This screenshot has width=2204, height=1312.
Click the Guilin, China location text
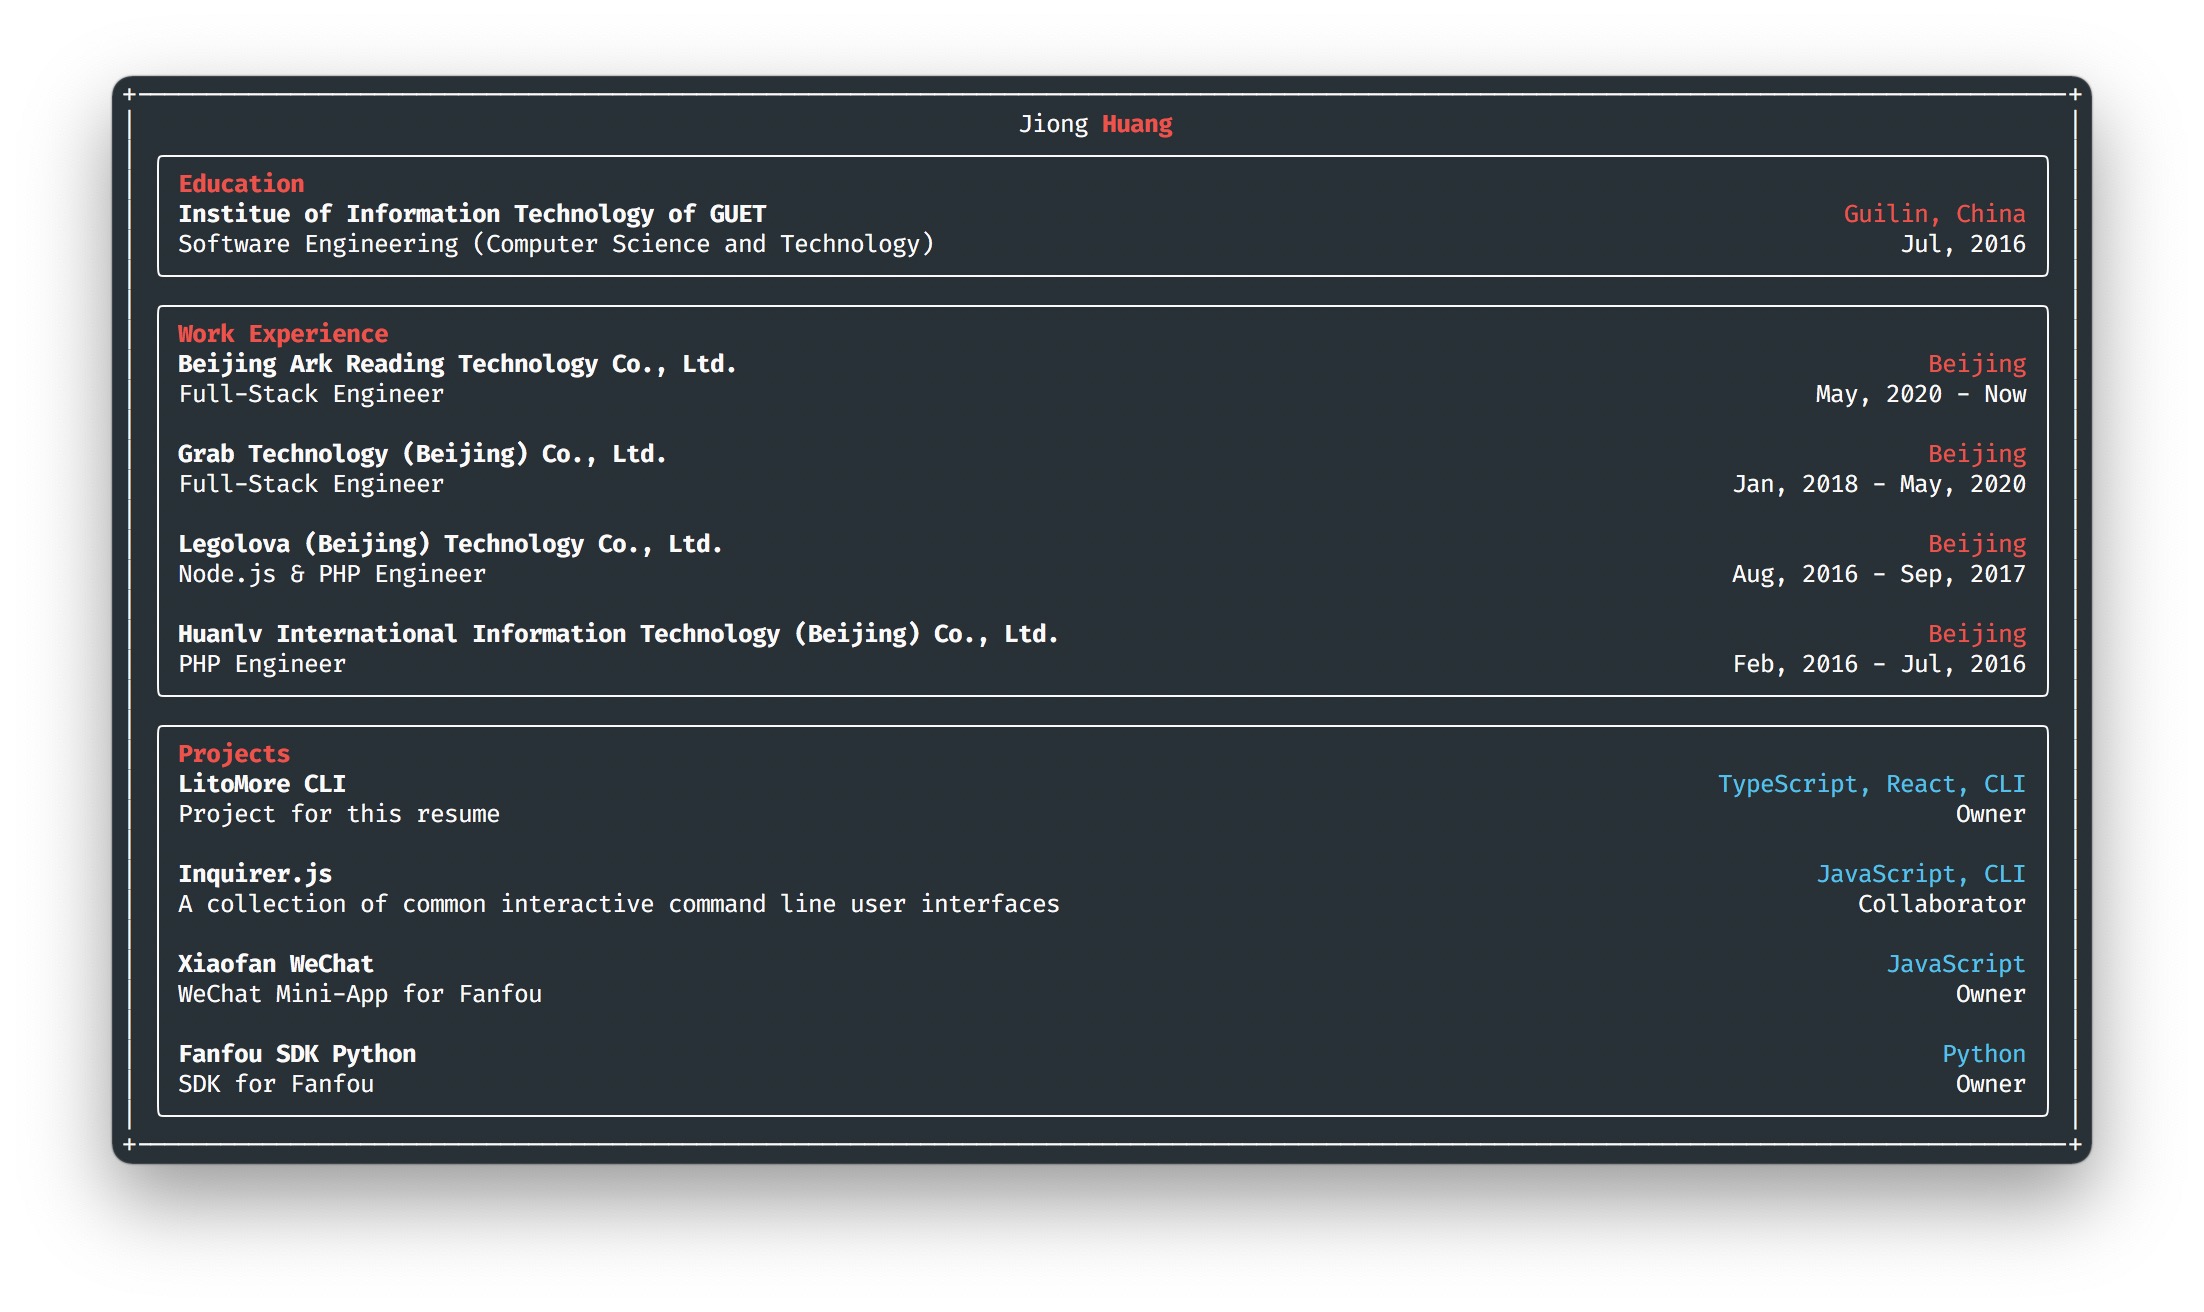point(1934,214)
